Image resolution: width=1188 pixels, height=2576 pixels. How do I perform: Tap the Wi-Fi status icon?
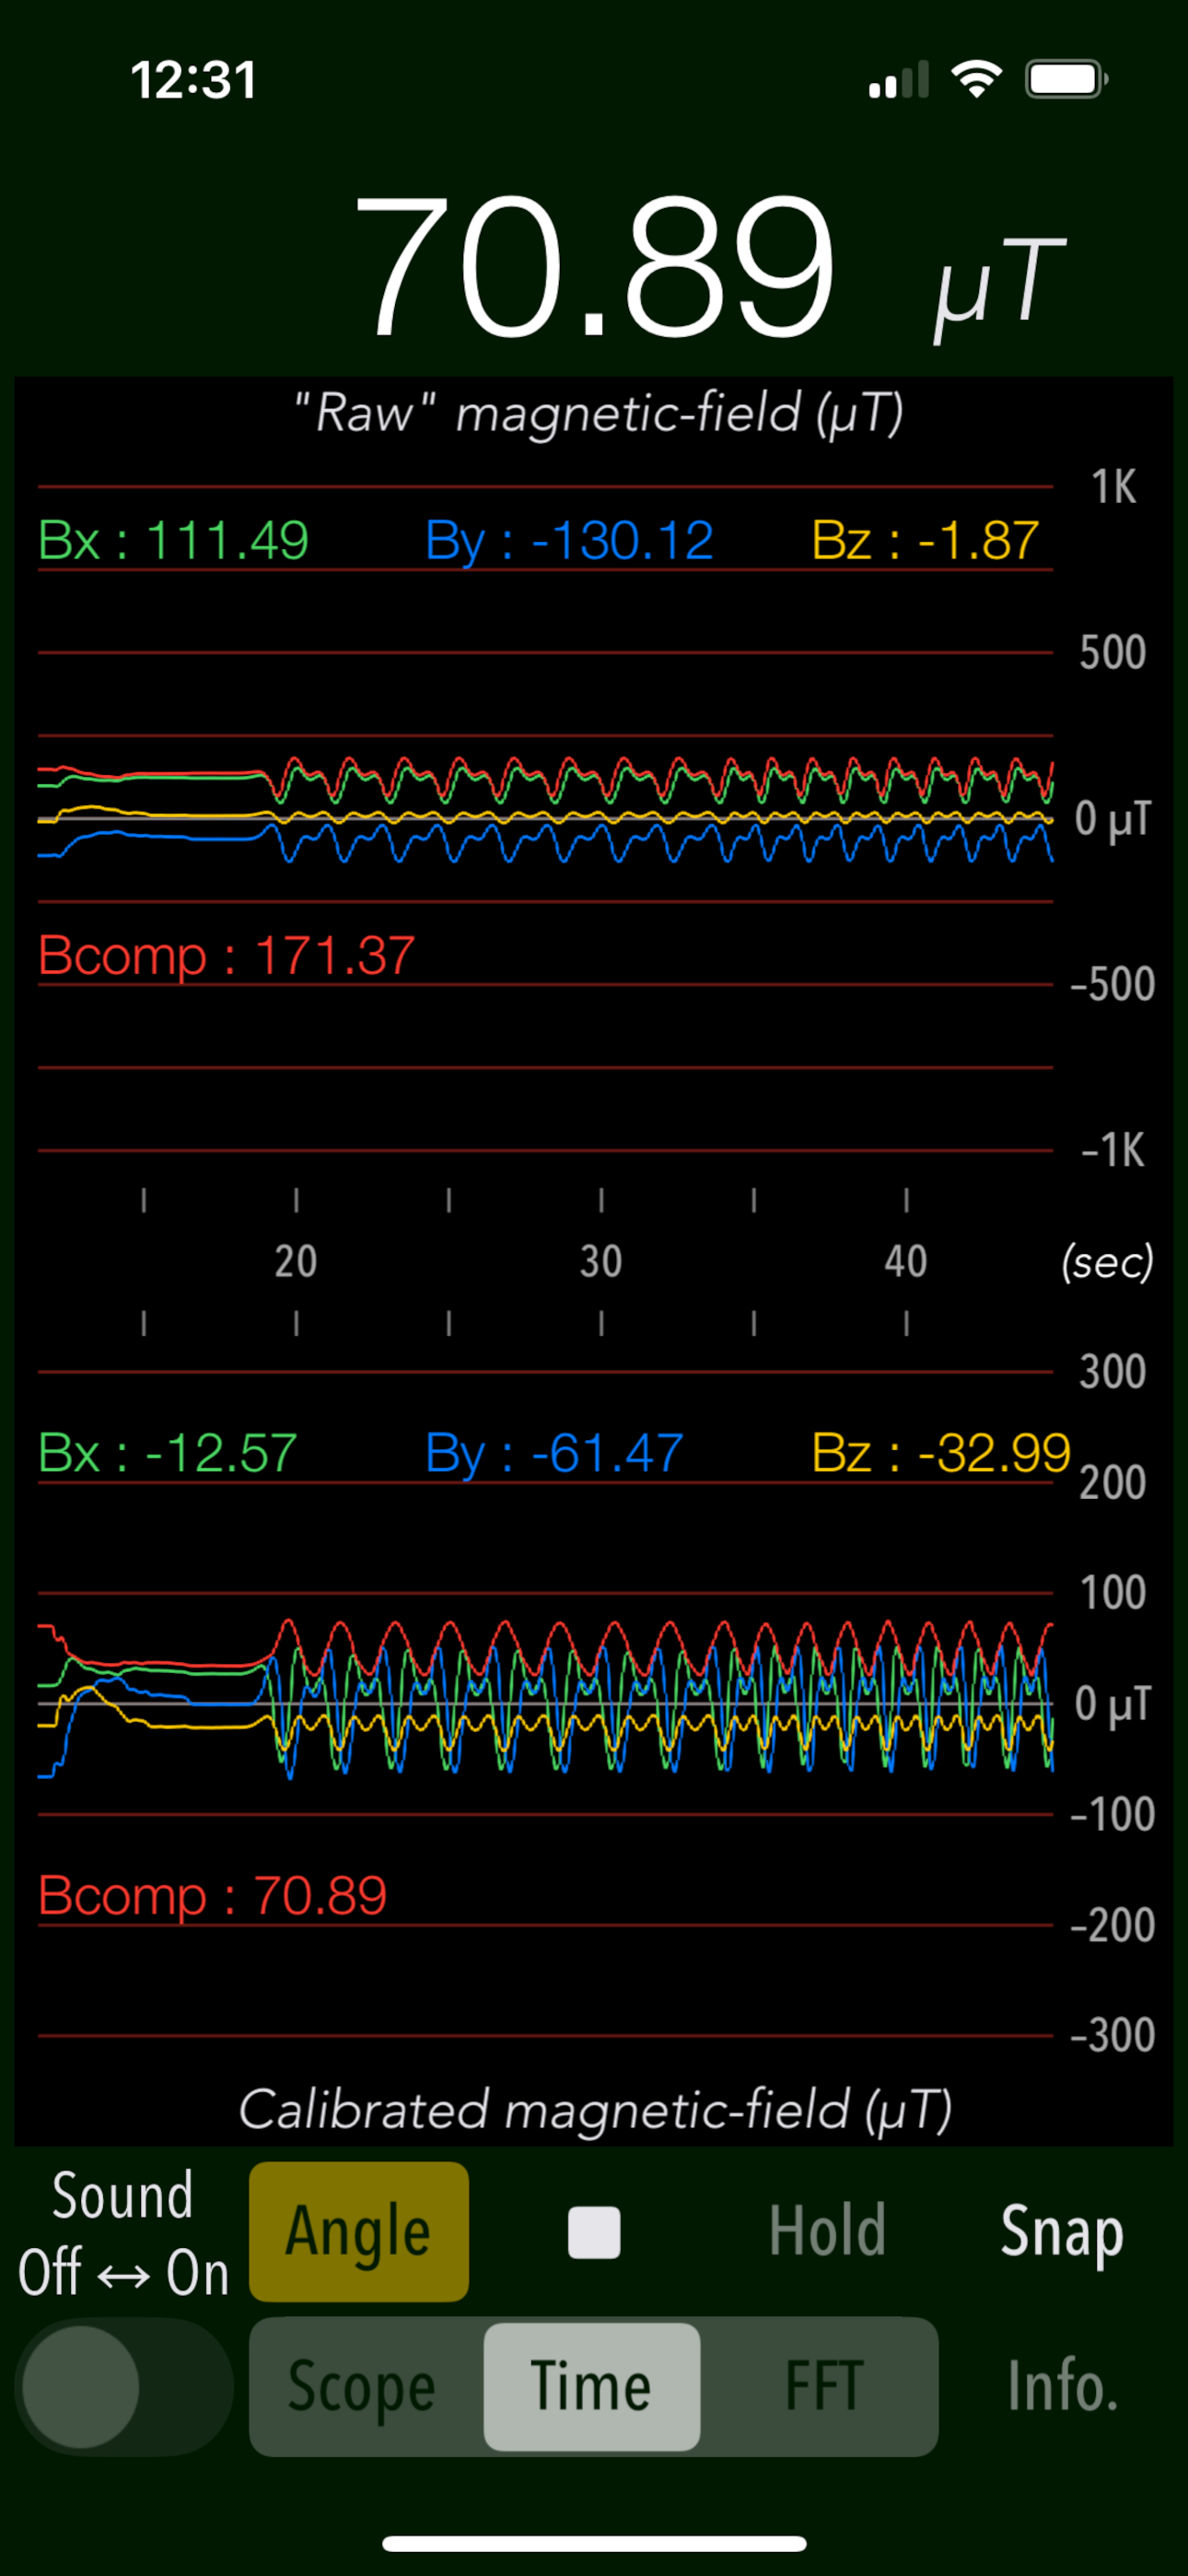(x=977, y=79)
